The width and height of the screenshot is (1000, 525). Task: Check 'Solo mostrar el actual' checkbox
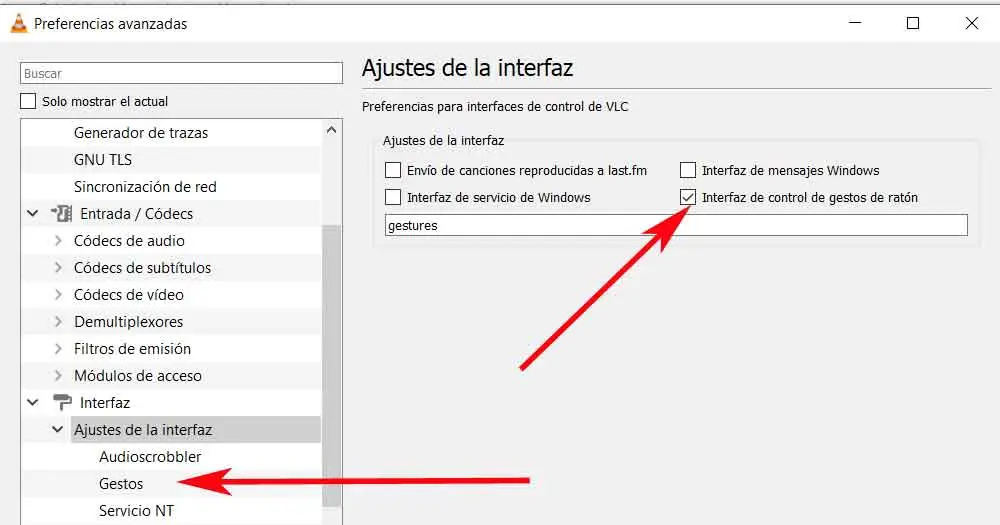pos(28,101)
